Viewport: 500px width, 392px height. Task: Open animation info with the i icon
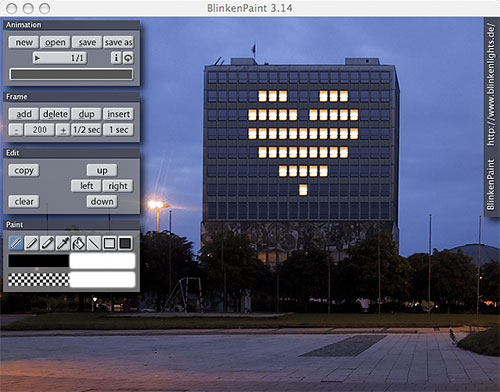click(x=116, y=58)
